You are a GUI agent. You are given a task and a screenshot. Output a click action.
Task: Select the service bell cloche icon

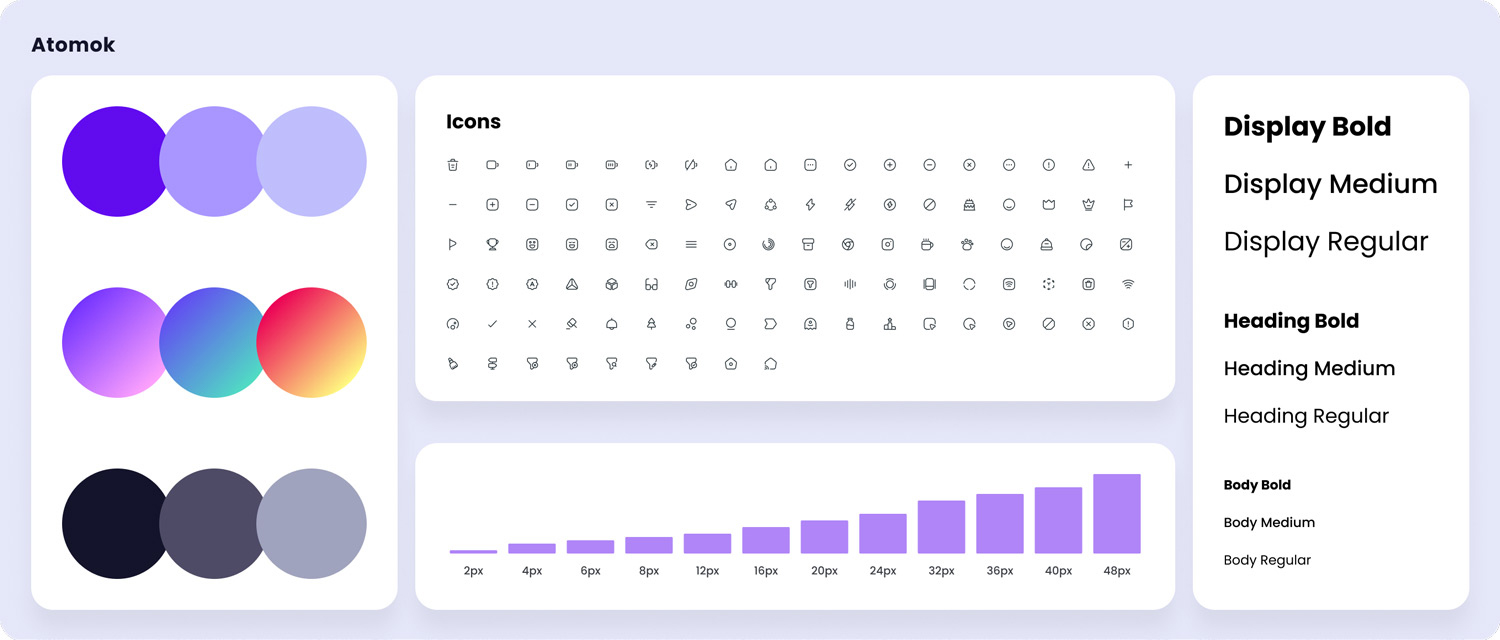pyautogui.click(x=1049, y=244)
